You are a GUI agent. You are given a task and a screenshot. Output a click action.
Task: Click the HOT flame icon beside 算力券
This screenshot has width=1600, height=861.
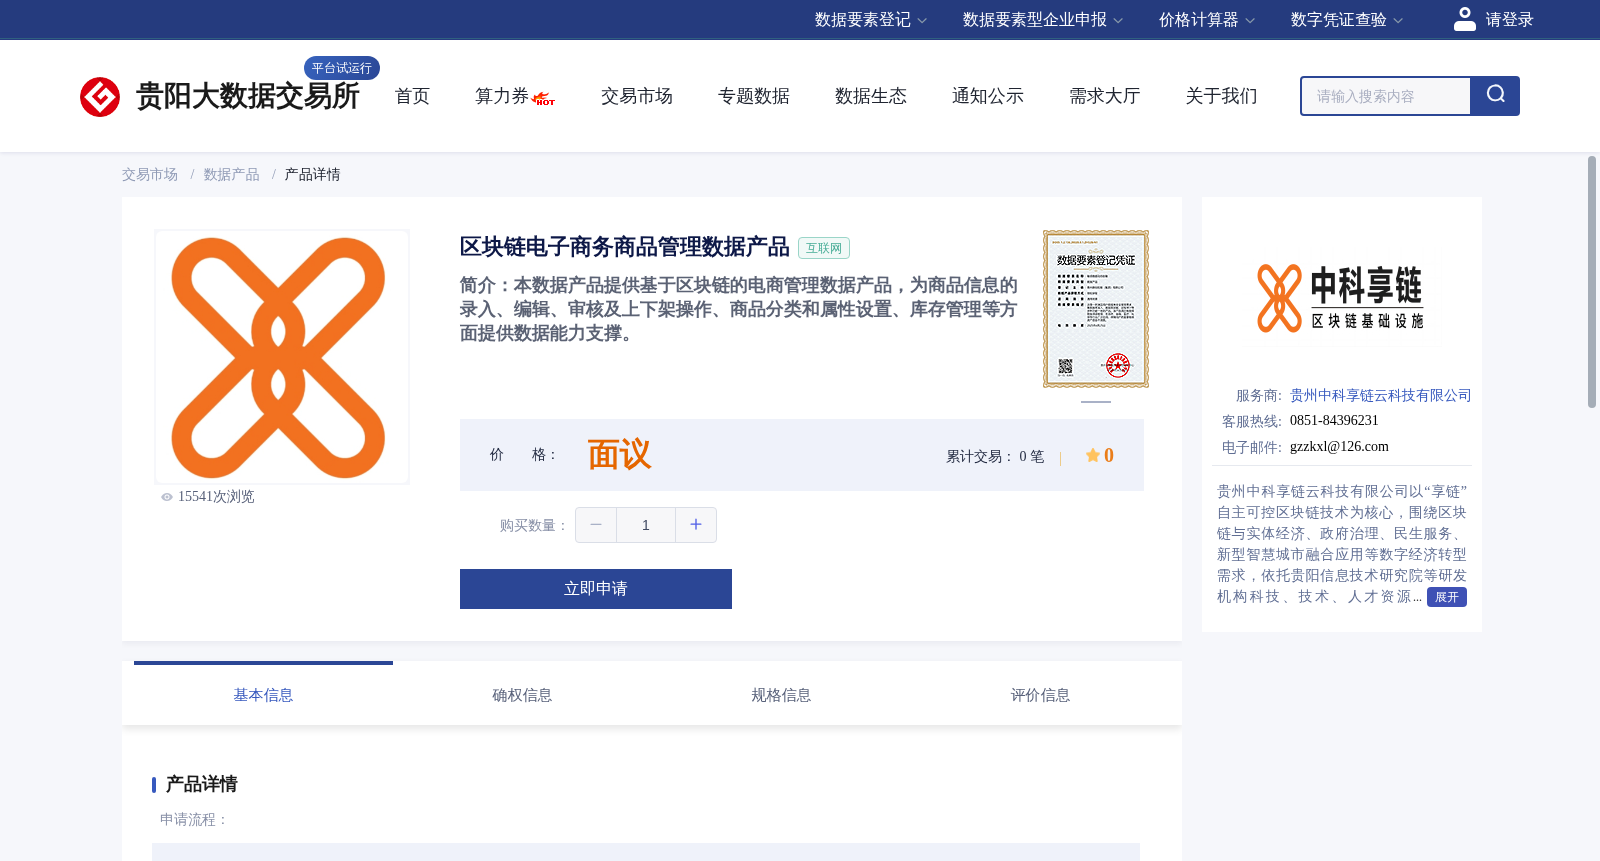[544, 99]
